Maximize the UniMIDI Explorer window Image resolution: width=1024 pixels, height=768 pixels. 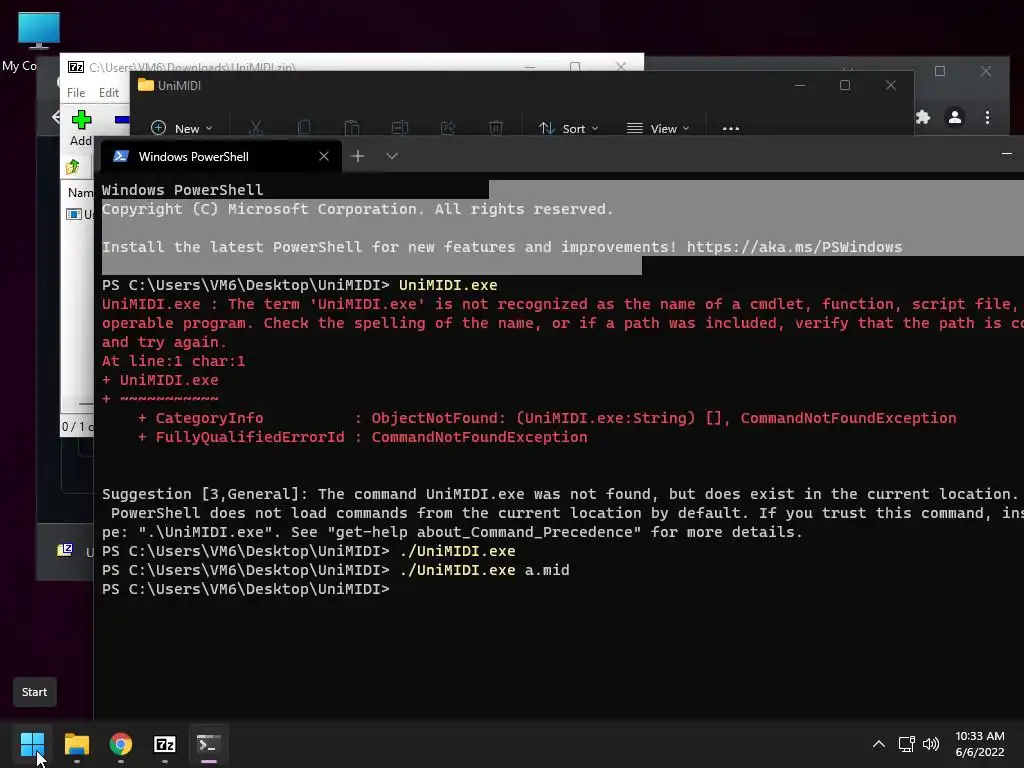[x=844, y=85]
